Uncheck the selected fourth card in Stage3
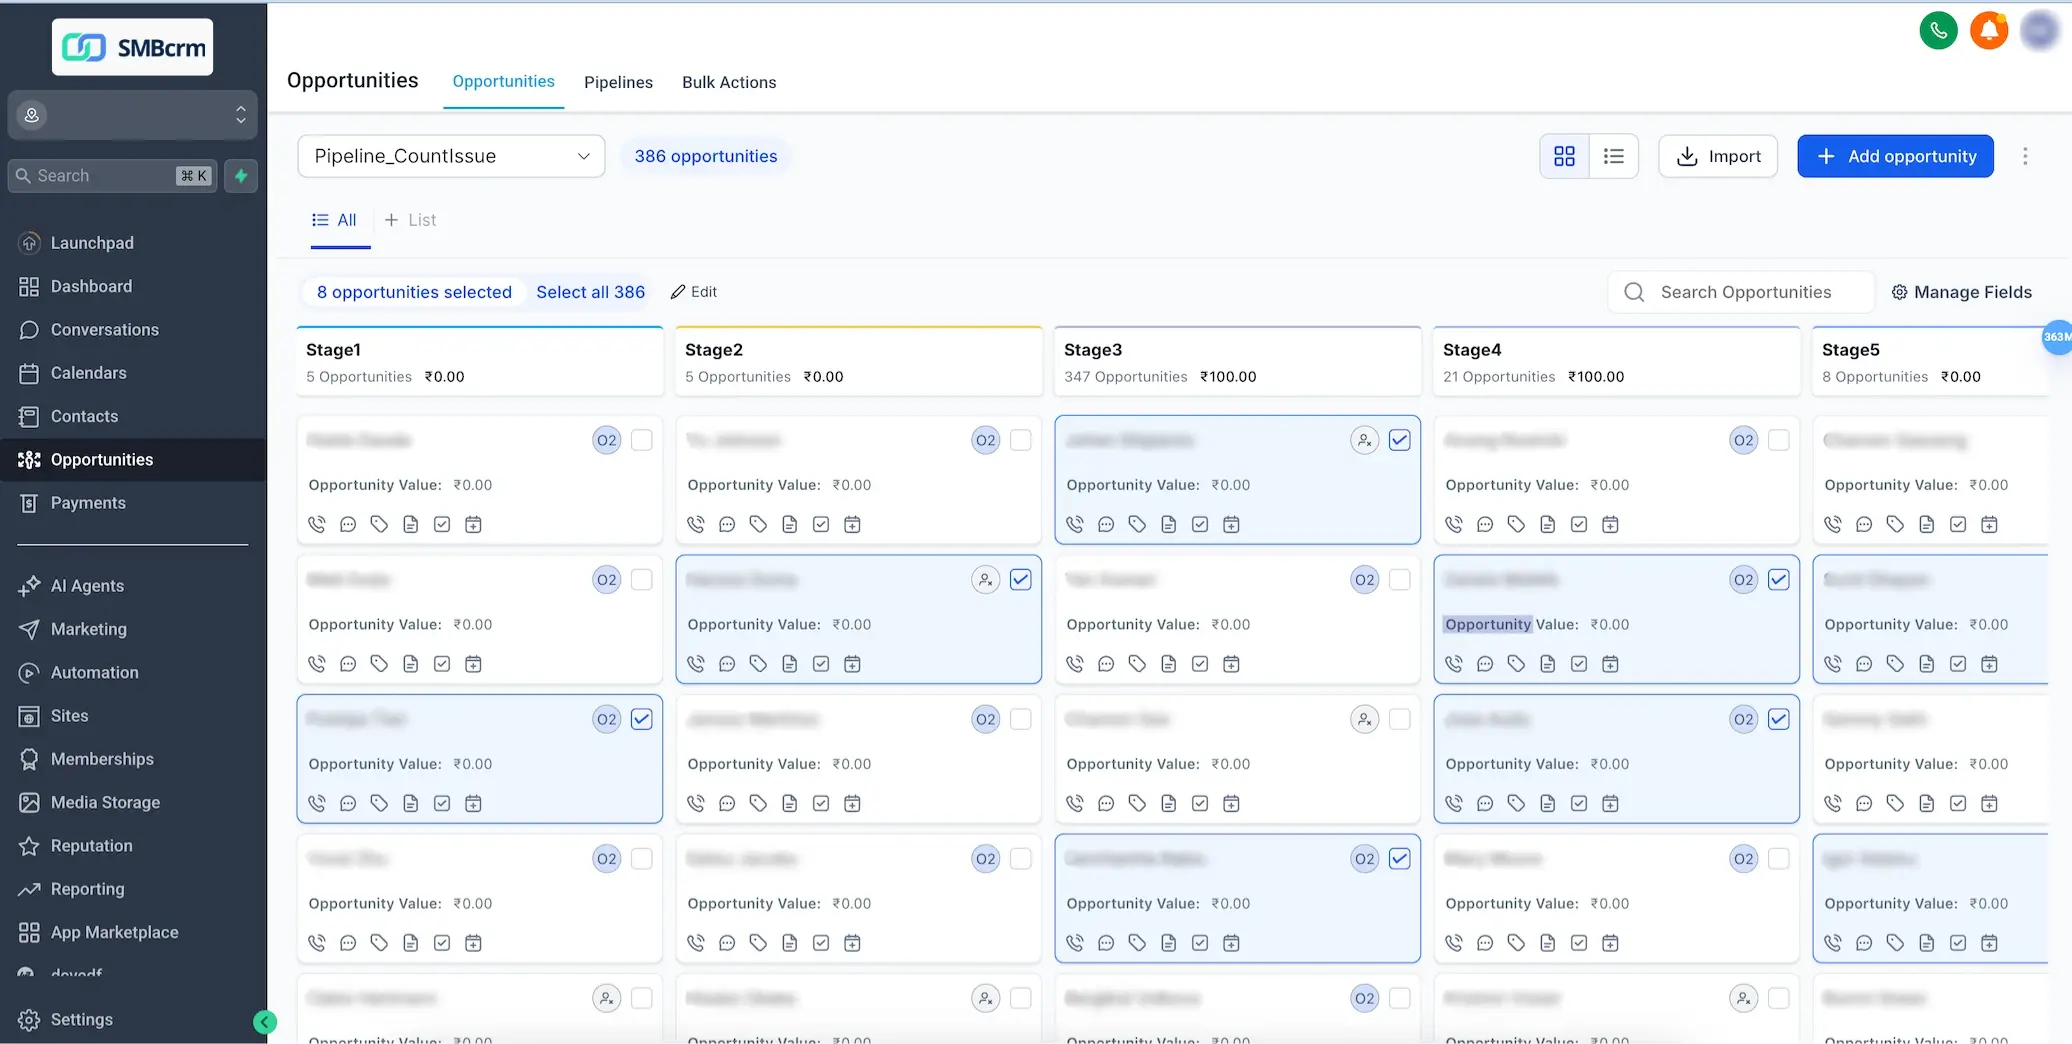The width and height of the screenshot is (2072, 1044). [1400, 859]
